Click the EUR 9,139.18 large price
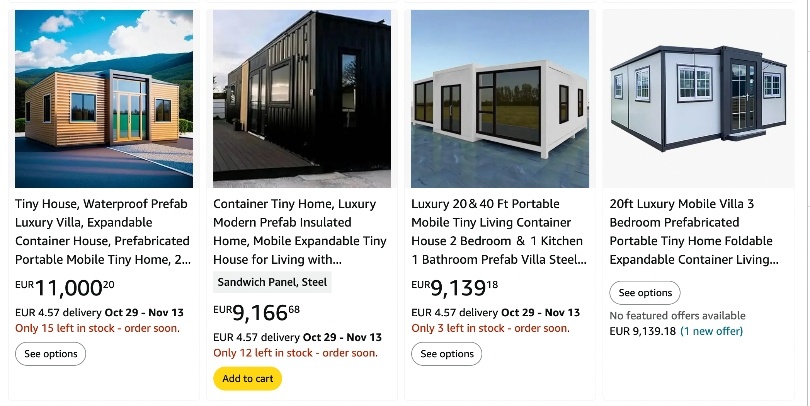810x406 pixels. point(455,288)
